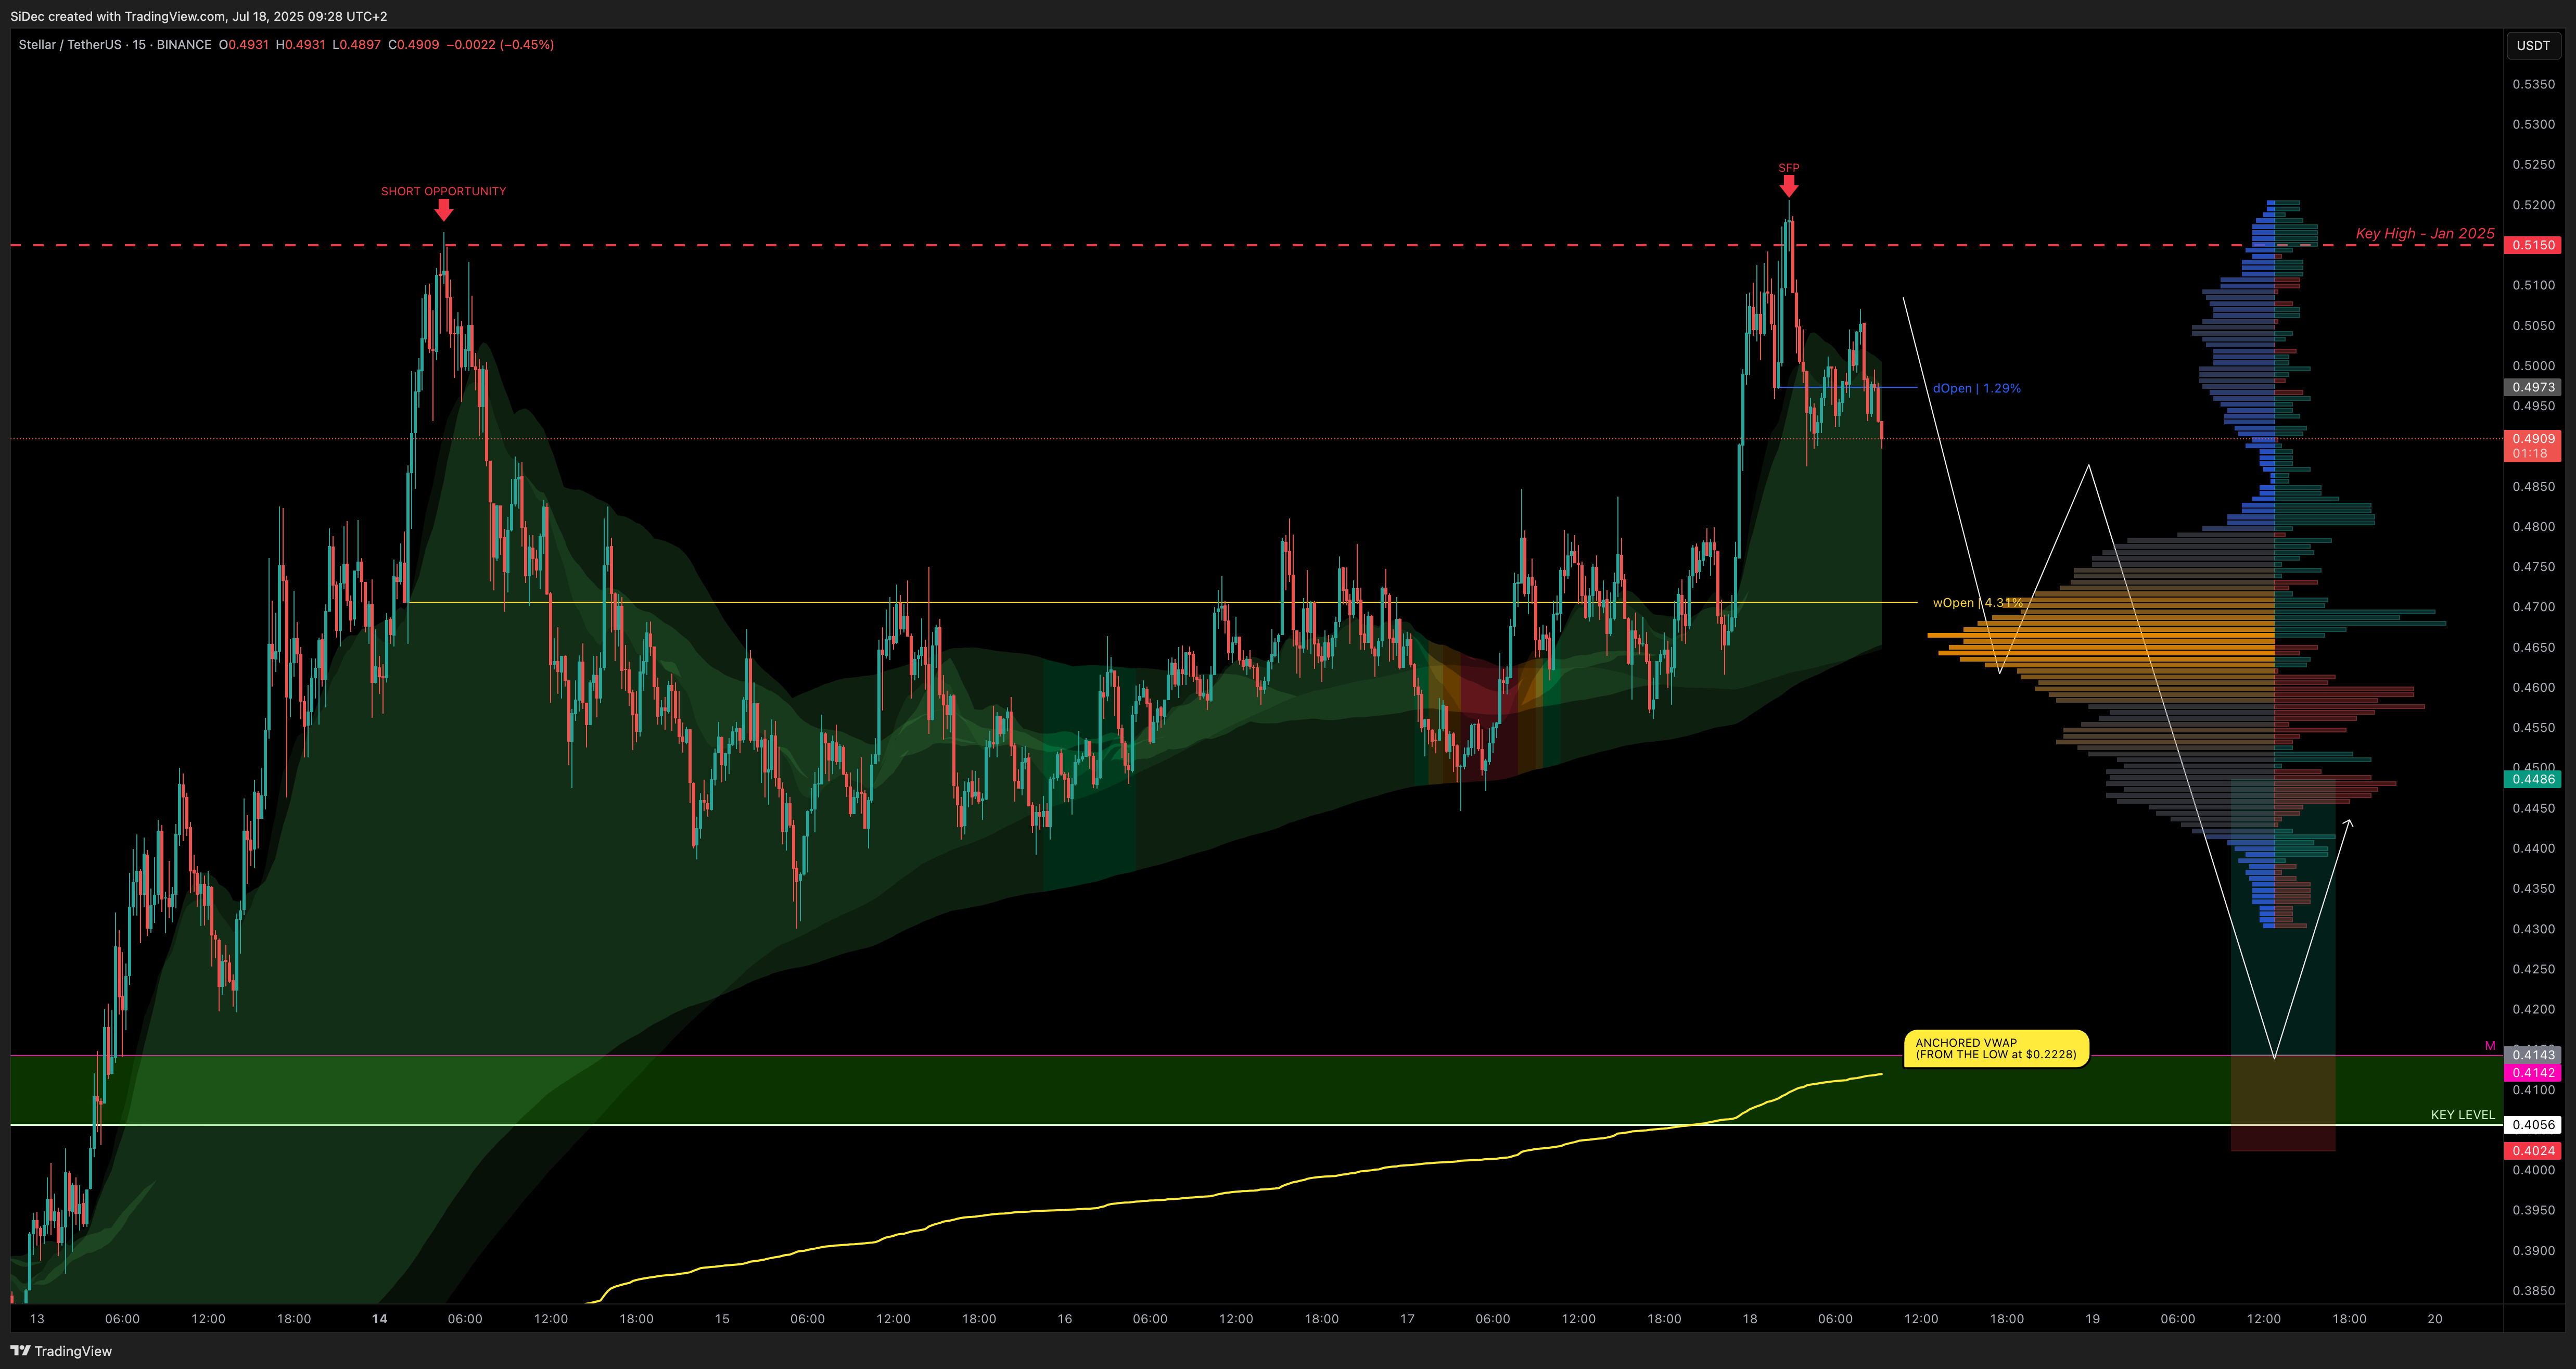
Task: Click the red 0.5150 price tag
Action: tap(2533, 245)
